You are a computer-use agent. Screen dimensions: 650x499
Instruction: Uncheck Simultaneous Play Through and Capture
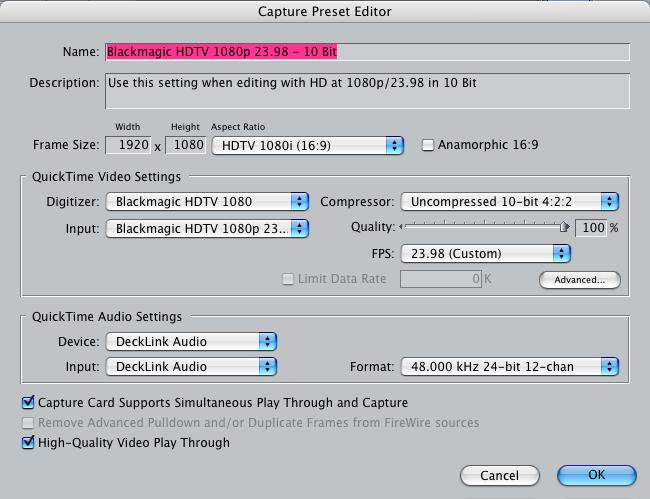(x=28, y=402)
